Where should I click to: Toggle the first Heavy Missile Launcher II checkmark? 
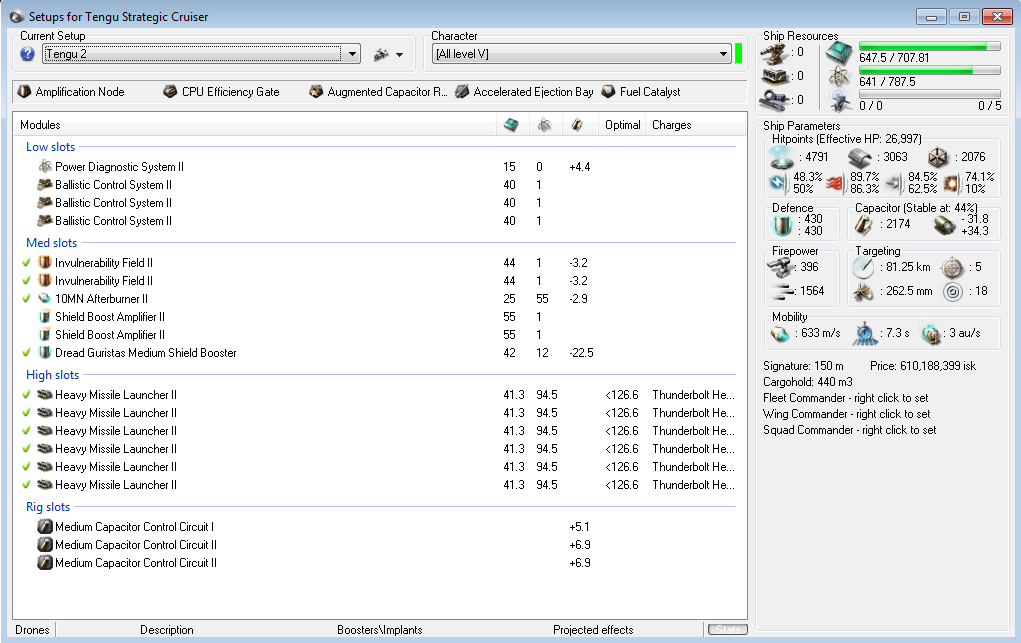26,395
